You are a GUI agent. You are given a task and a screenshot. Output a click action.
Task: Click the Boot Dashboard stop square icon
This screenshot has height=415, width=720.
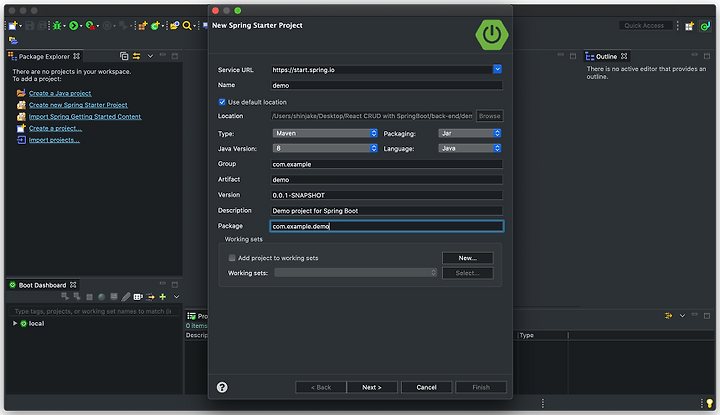click(x=90, y=297)
